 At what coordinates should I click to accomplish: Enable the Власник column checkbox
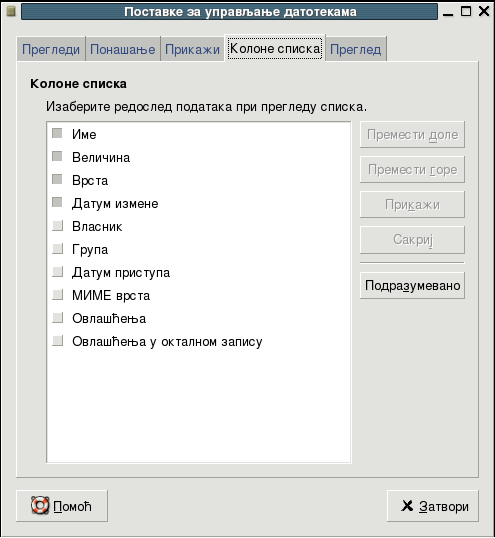[x=57, y=225]
